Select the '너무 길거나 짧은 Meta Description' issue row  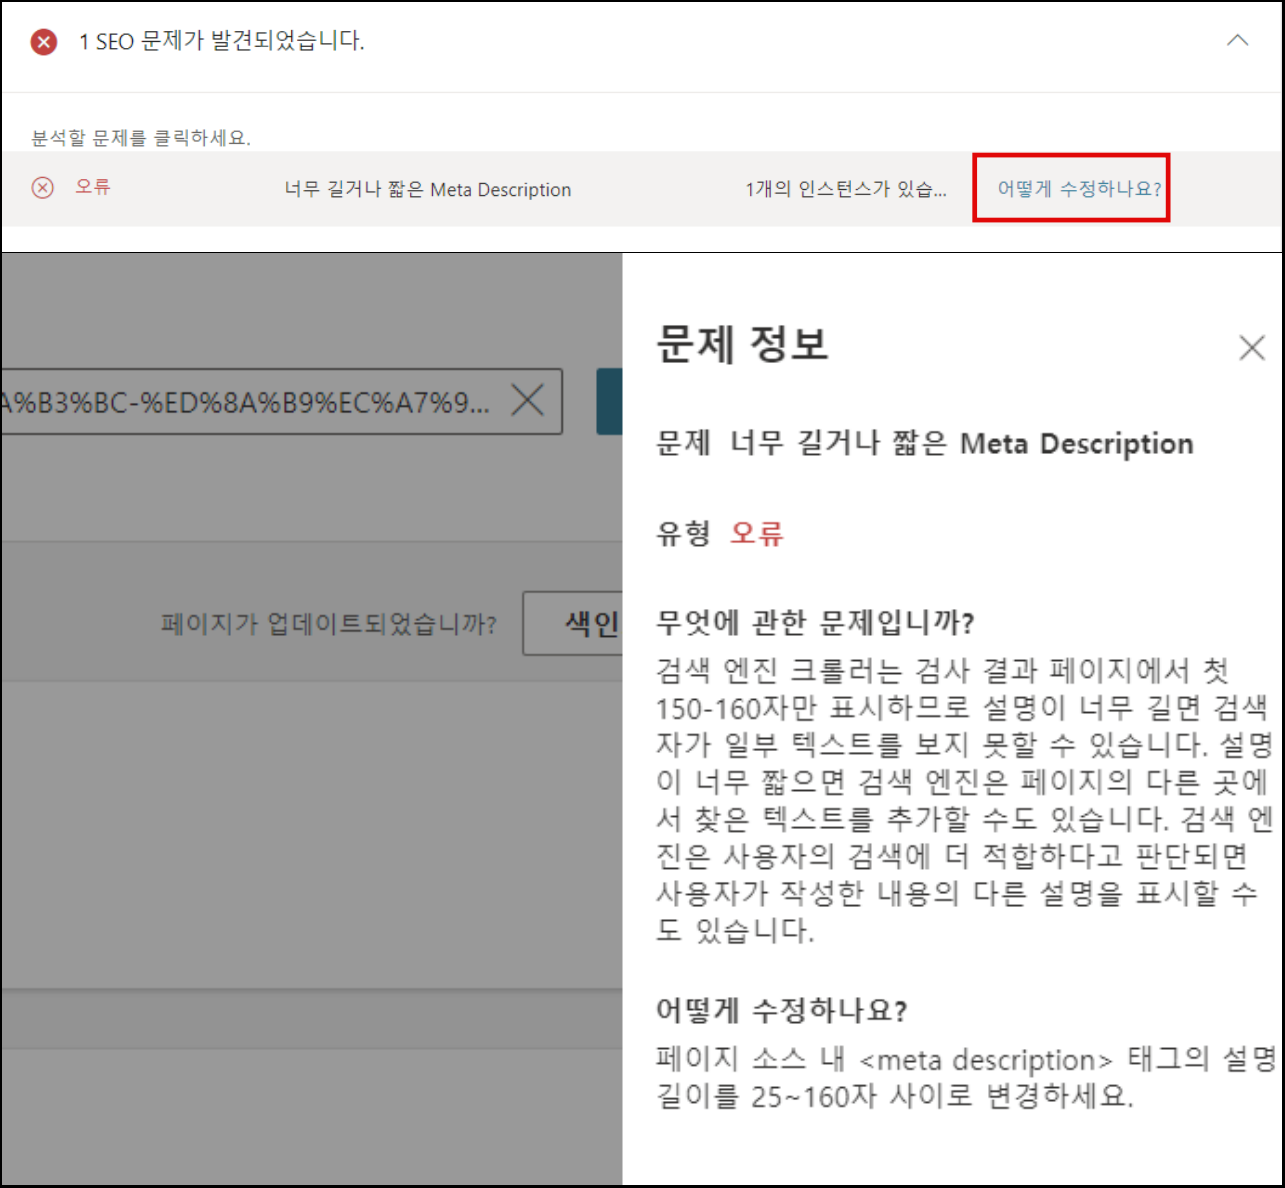pos(641,189)
